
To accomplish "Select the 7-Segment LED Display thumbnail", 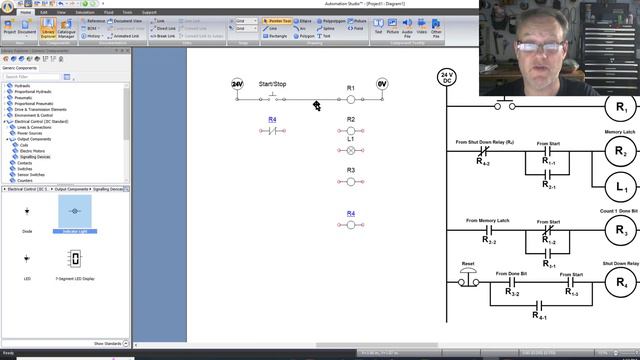I will 75,259.
